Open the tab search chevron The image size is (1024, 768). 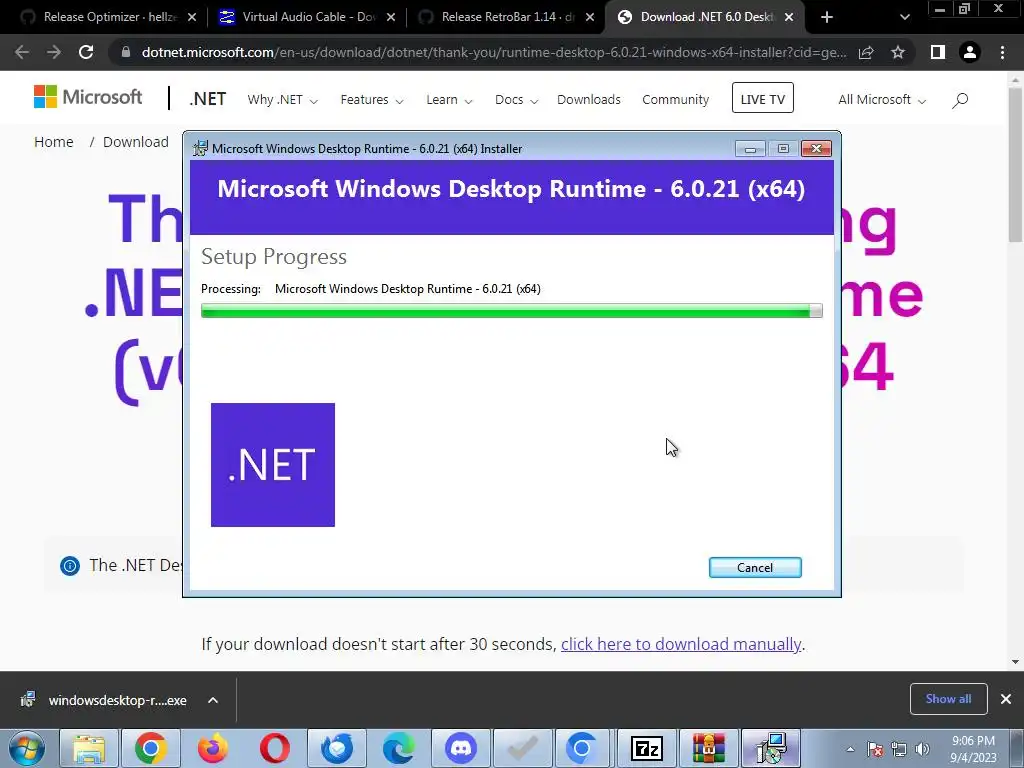[x=904, y=17]
